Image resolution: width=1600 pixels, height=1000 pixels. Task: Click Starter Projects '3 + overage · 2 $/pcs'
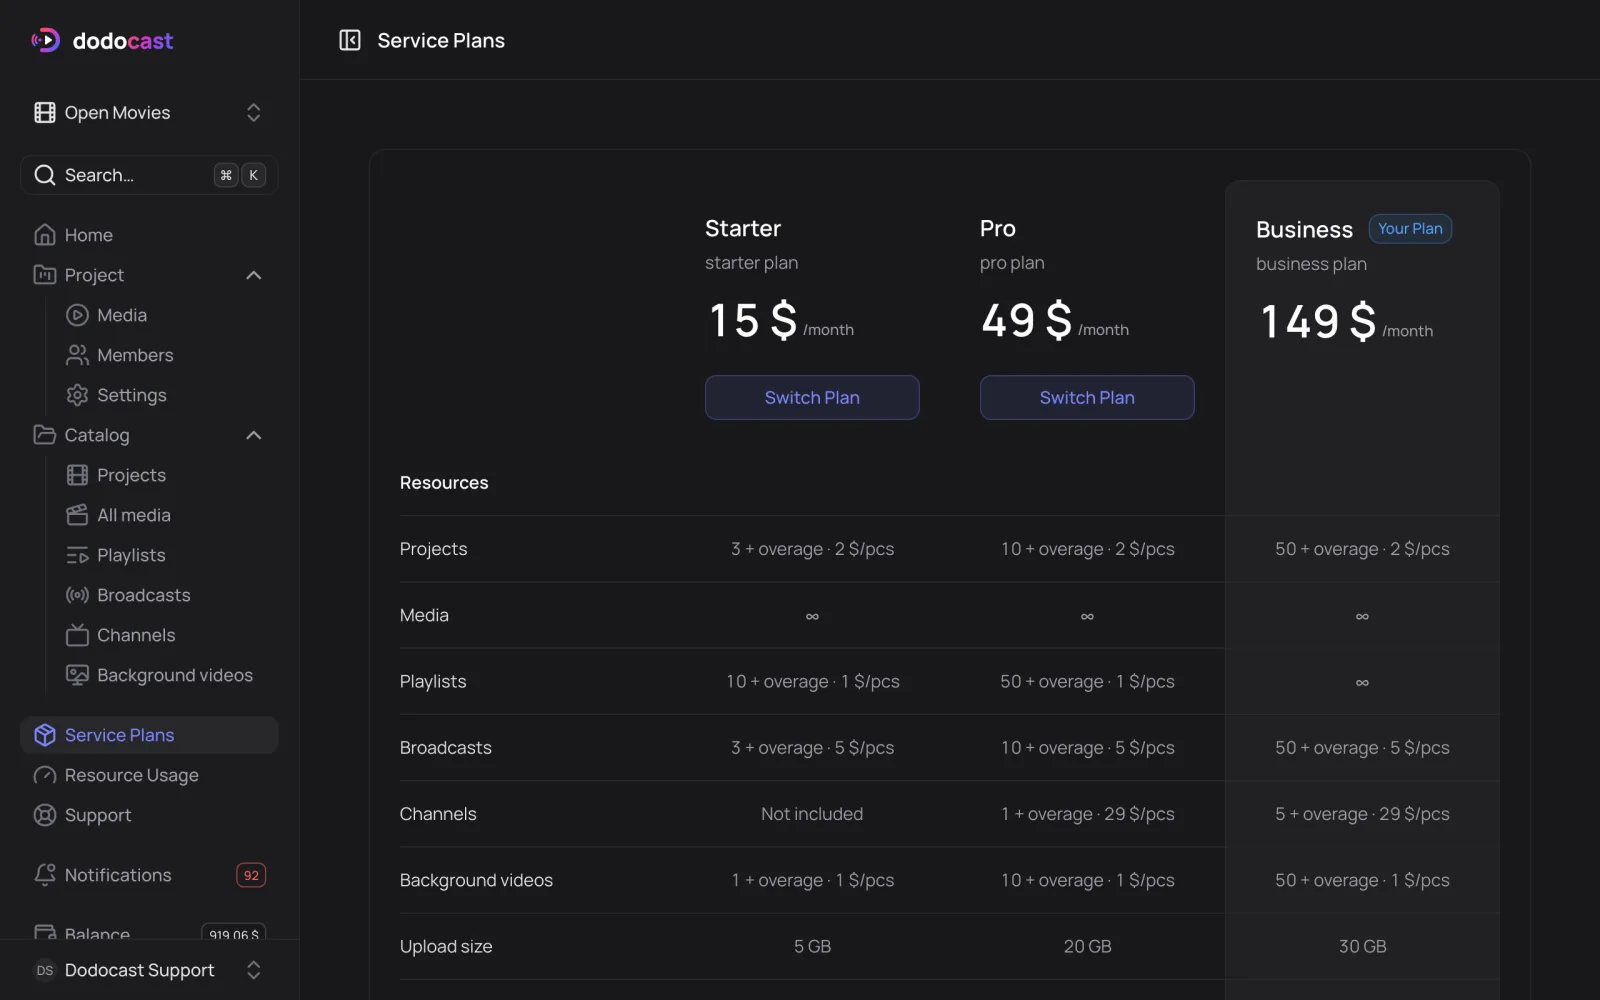tap(812, 549)
